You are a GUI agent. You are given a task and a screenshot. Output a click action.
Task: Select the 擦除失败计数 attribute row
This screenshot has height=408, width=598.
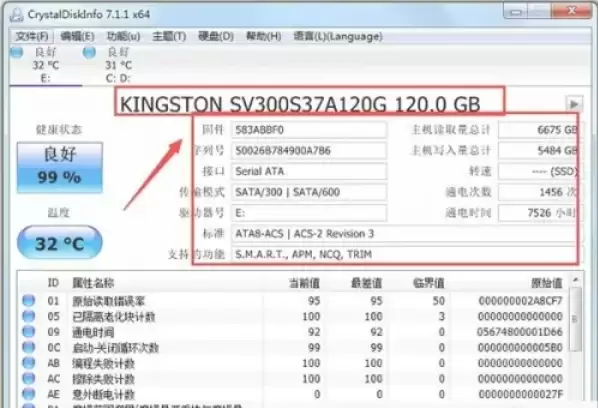point(293,379)
